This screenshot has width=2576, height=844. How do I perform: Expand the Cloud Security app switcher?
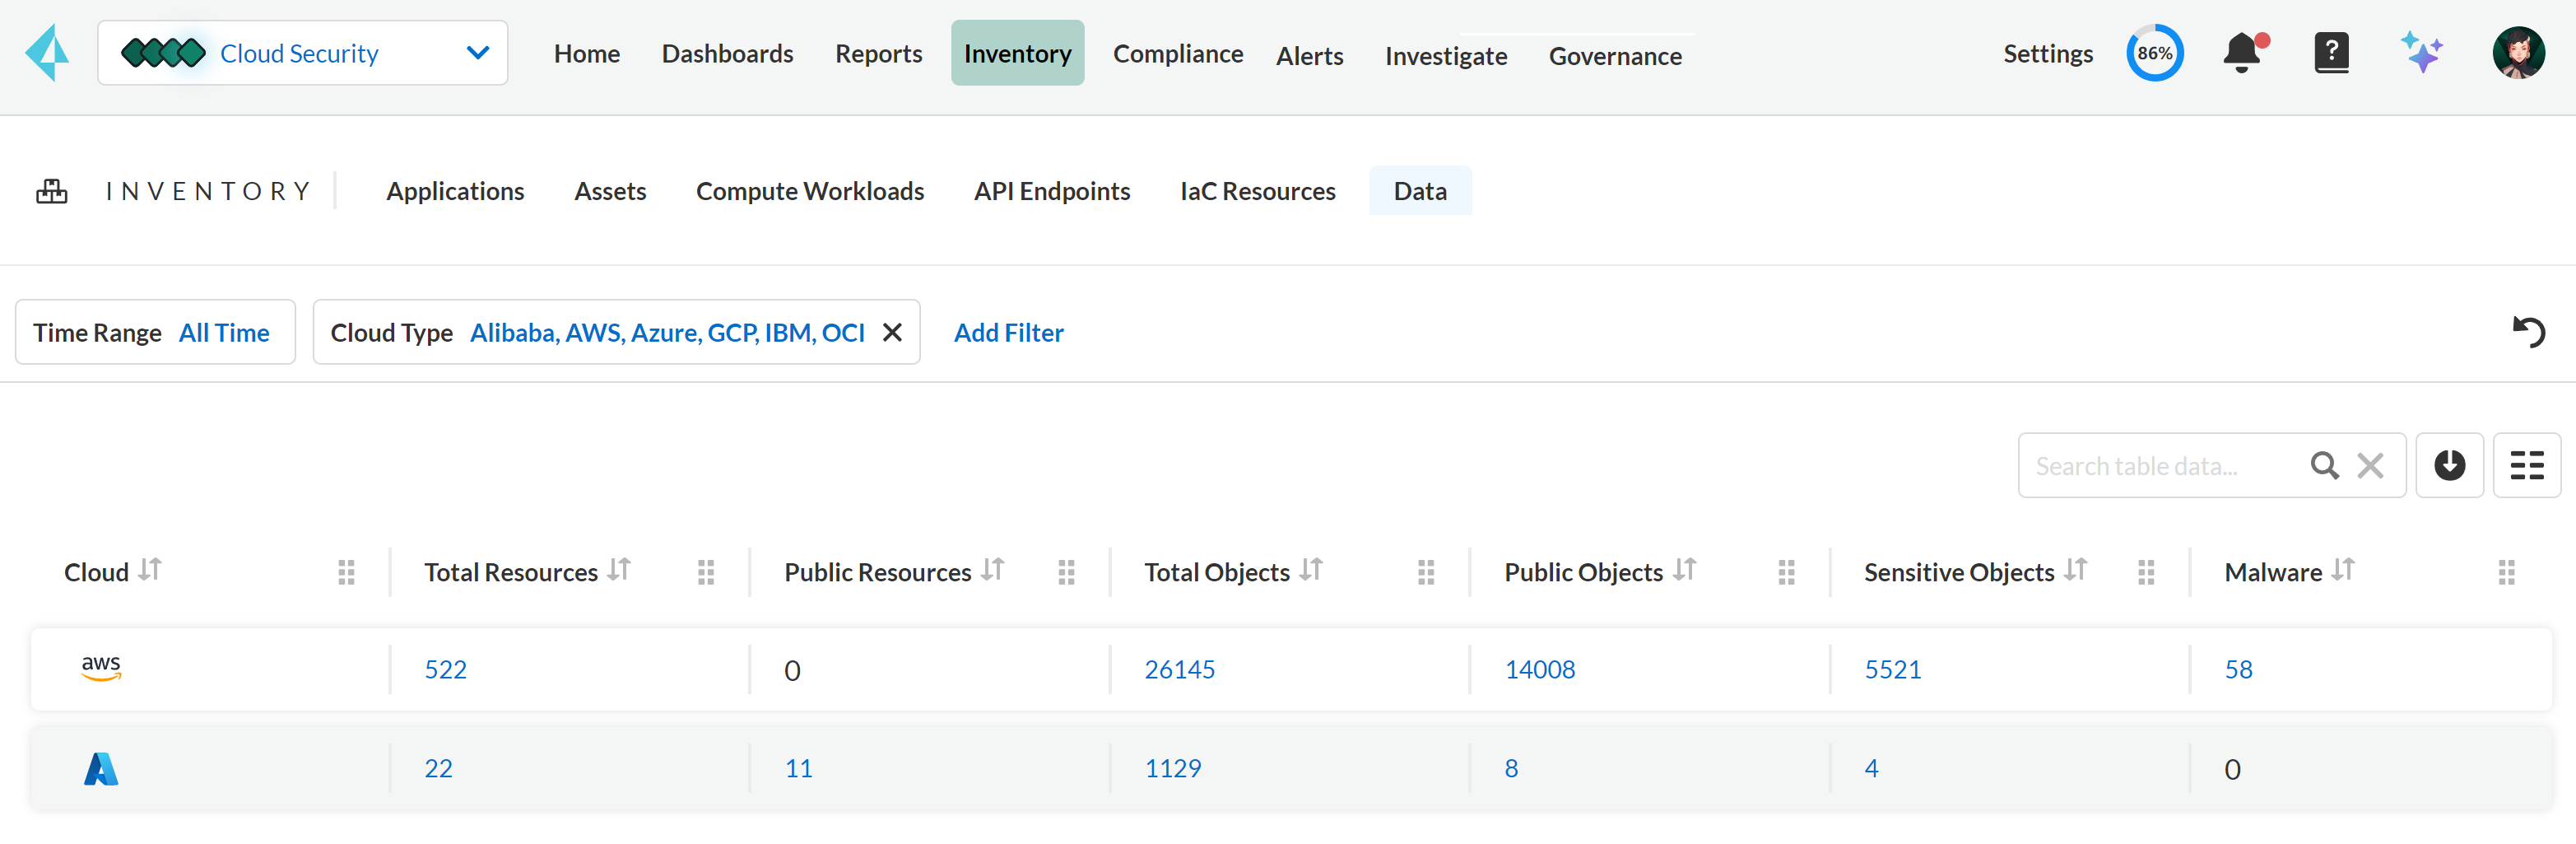302,53
